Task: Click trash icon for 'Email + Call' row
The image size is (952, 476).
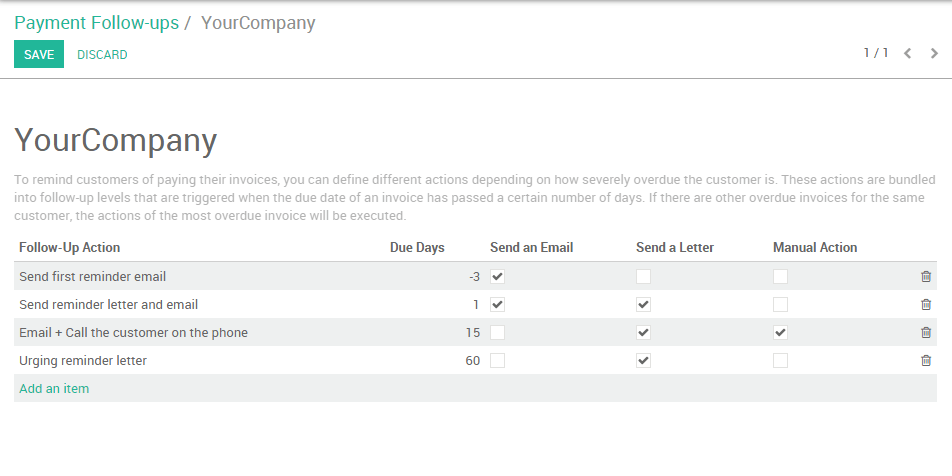Action: click(925, 333)
